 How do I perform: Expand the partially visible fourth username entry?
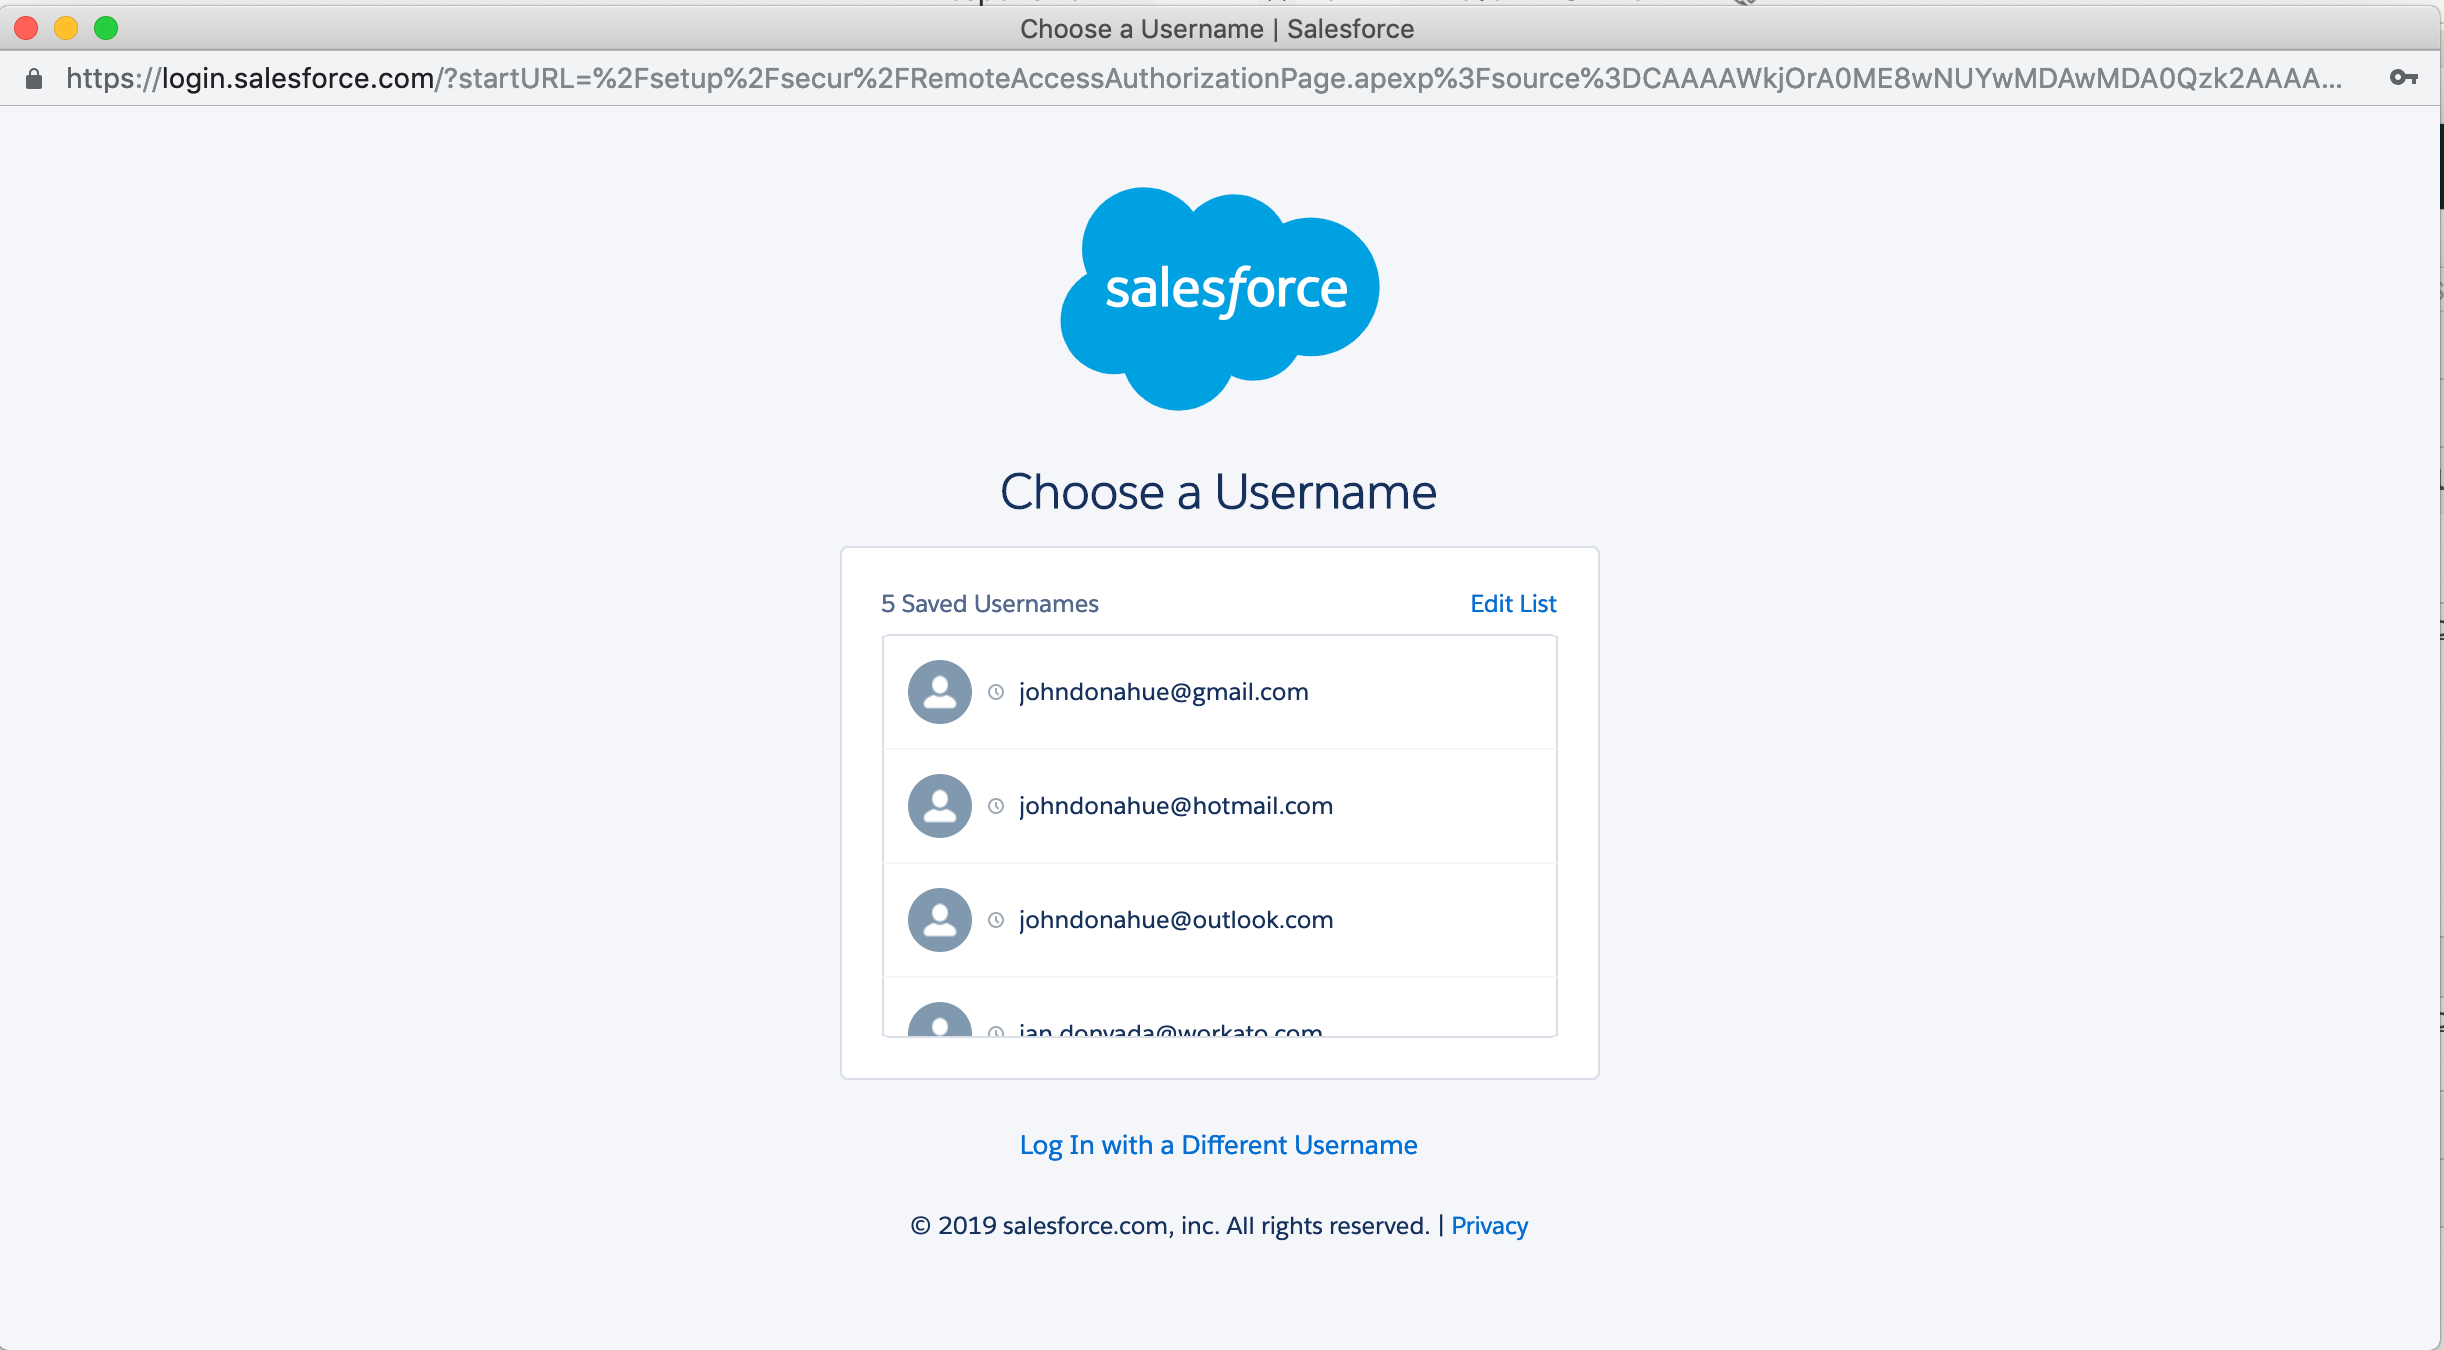pos(1219,1027)
